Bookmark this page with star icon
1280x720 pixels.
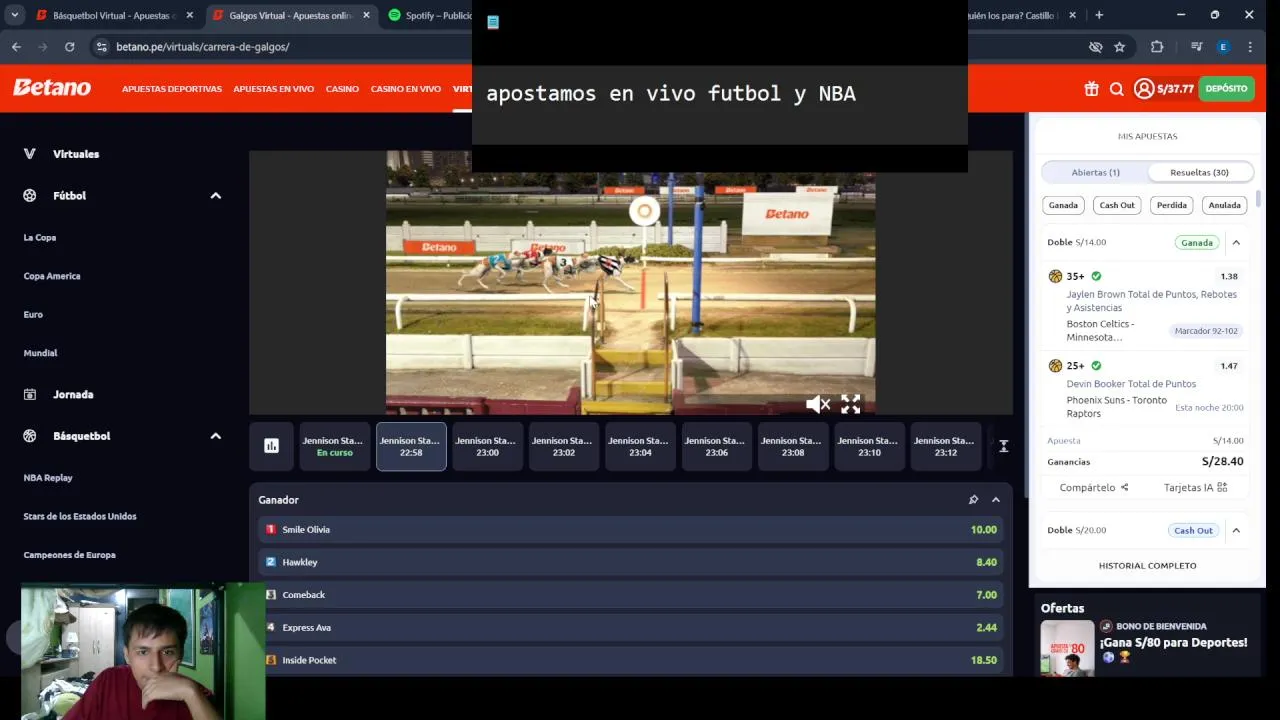click(x=1119, y=47)
